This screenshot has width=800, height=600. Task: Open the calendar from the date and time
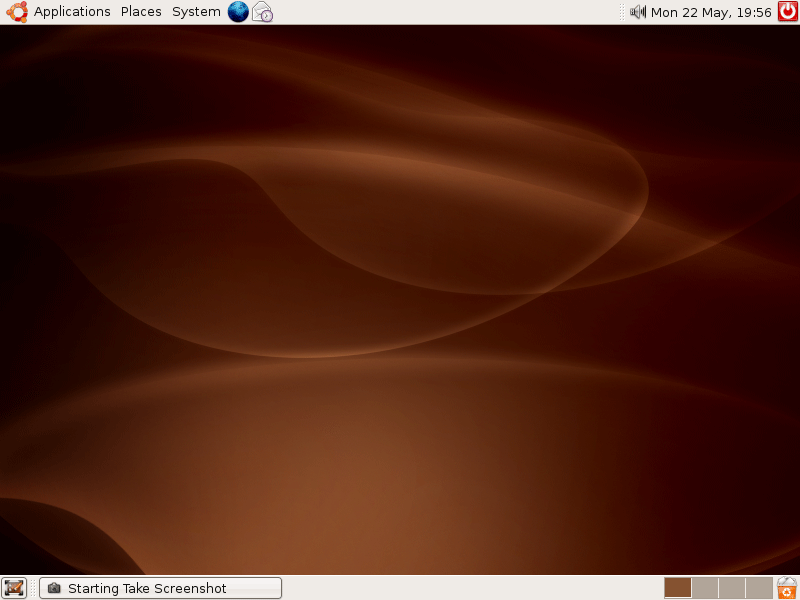[x=711, y=12]
